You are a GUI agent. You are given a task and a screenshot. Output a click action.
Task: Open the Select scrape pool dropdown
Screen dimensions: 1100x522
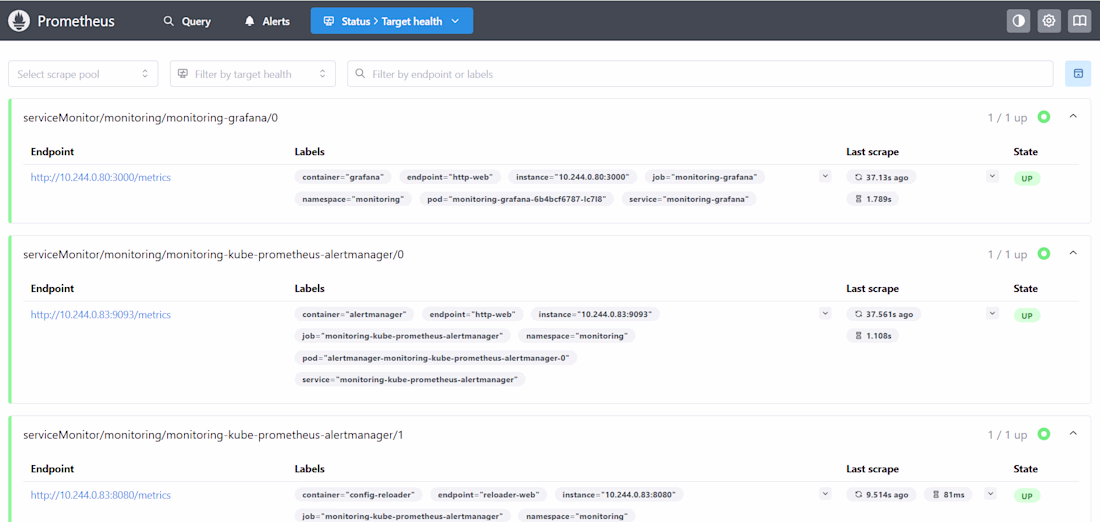coord(83,74)
